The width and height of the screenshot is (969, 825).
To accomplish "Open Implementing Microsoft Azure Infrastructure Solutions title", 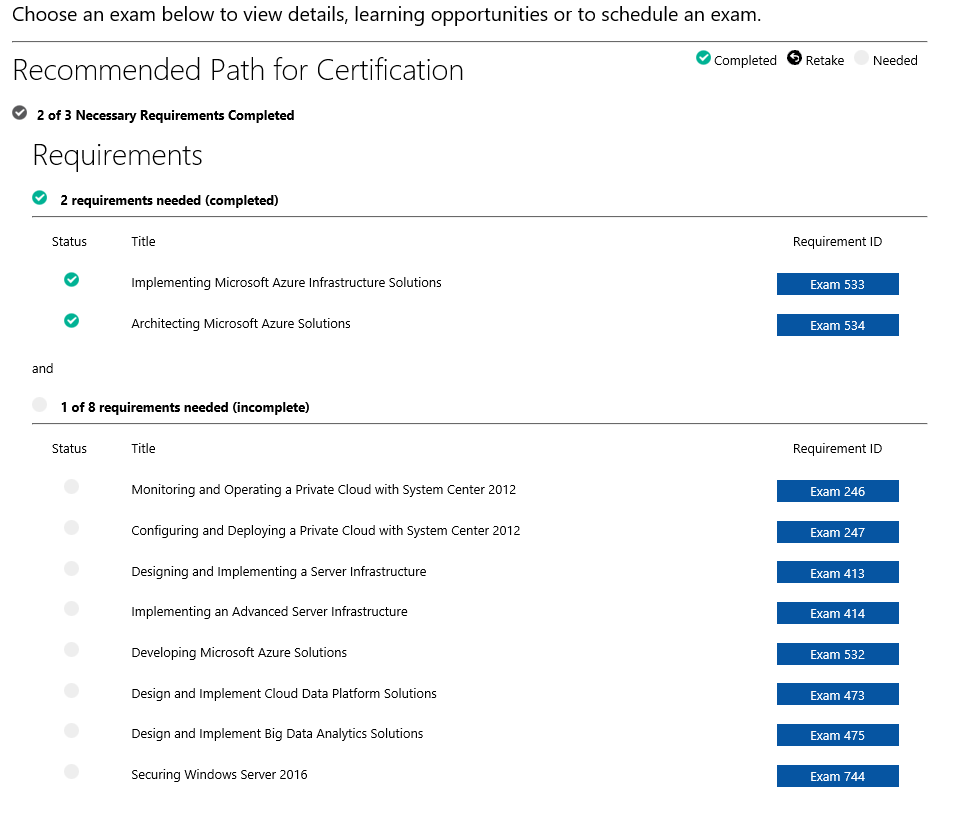I will pos(286,283).
